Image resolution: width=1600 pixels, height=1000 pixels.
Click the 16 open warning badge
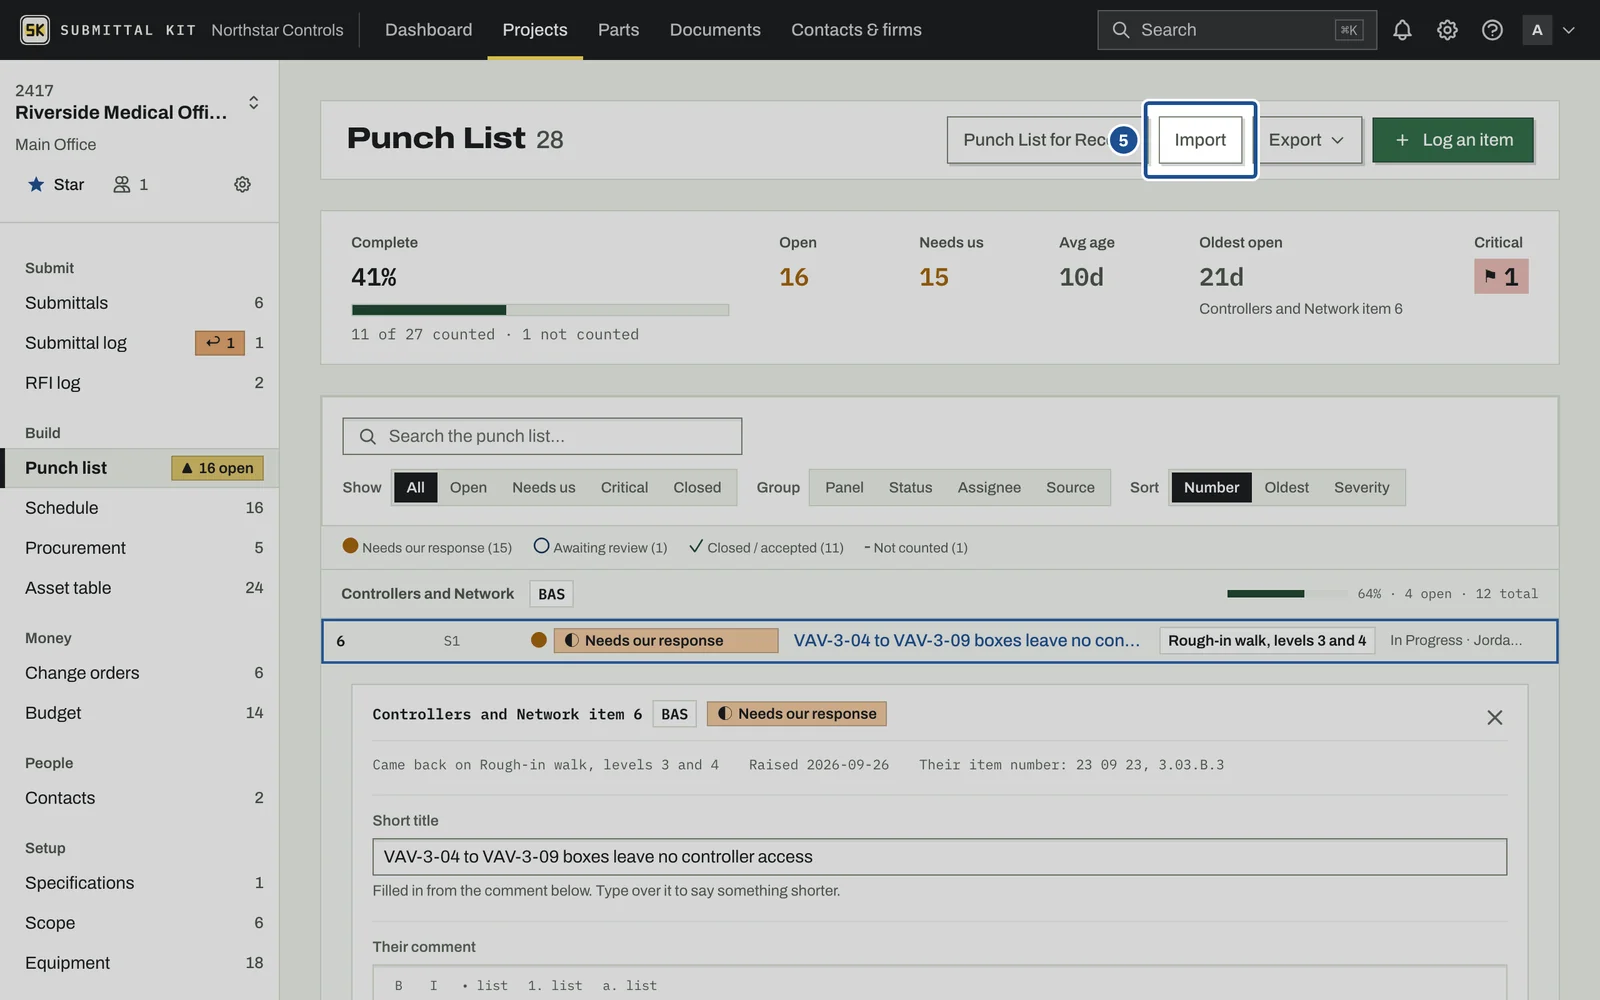[x=217, y=468]
